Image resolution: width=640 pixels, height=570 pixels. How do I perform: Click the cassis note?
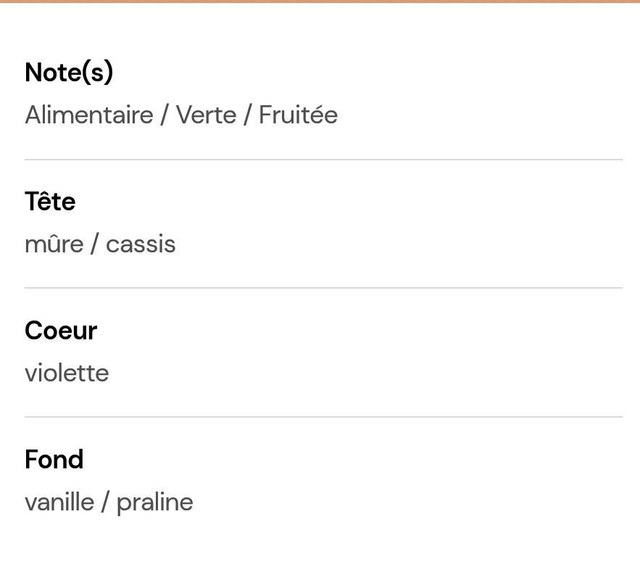[x=141, y=245]
